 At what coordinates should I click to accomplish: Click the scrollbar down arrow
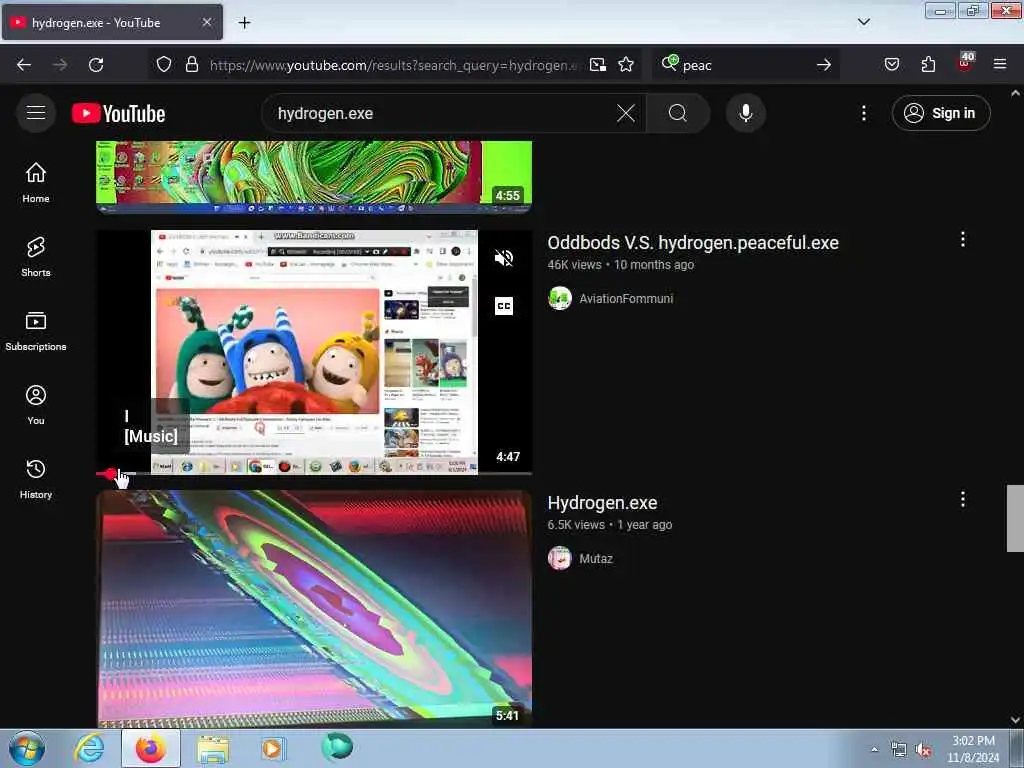coord(1015,720)
